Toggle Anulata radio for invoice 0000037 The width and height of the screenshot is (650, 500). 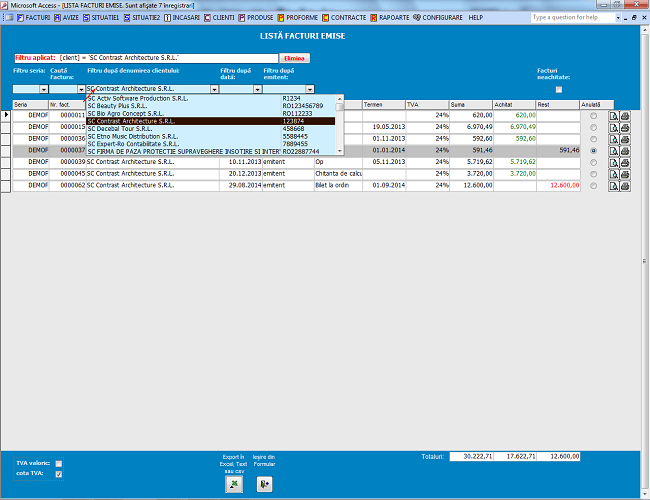tap(594, 151)
